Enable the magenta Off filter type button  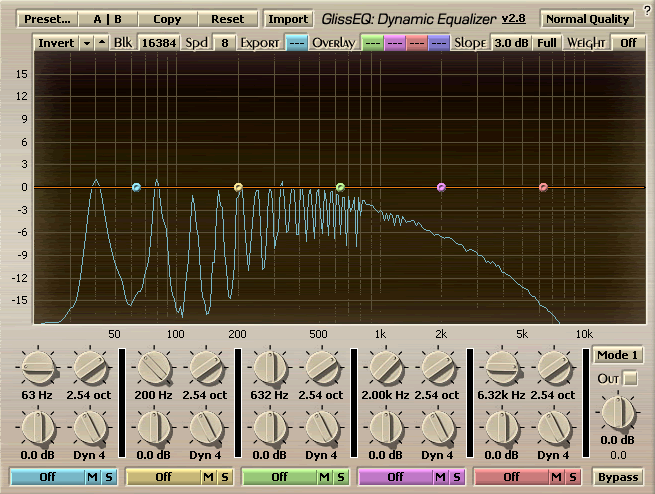click(396, 477)
